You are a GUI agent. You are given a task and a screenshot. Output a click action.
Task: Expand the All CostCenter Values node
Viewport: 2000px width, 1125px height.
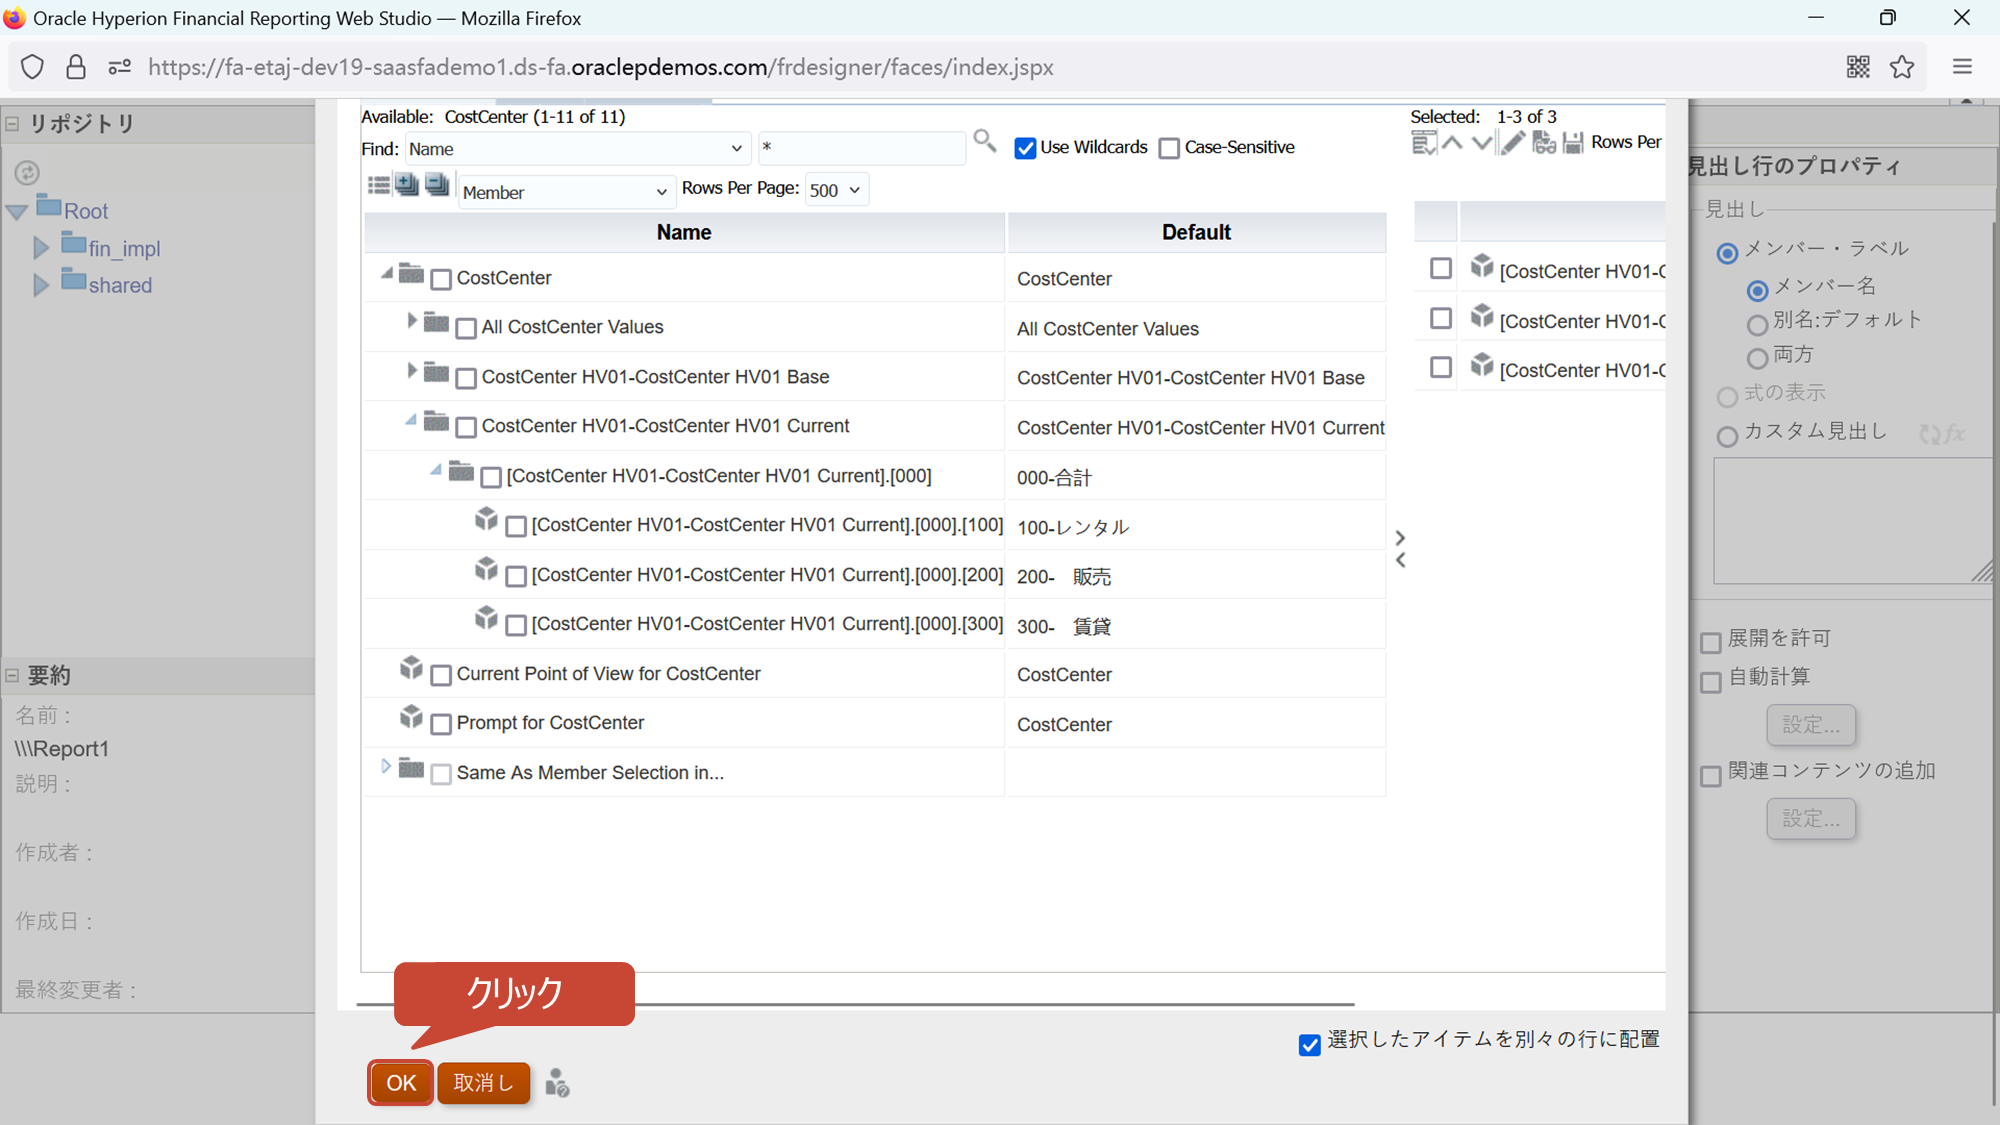pos(411,321)
